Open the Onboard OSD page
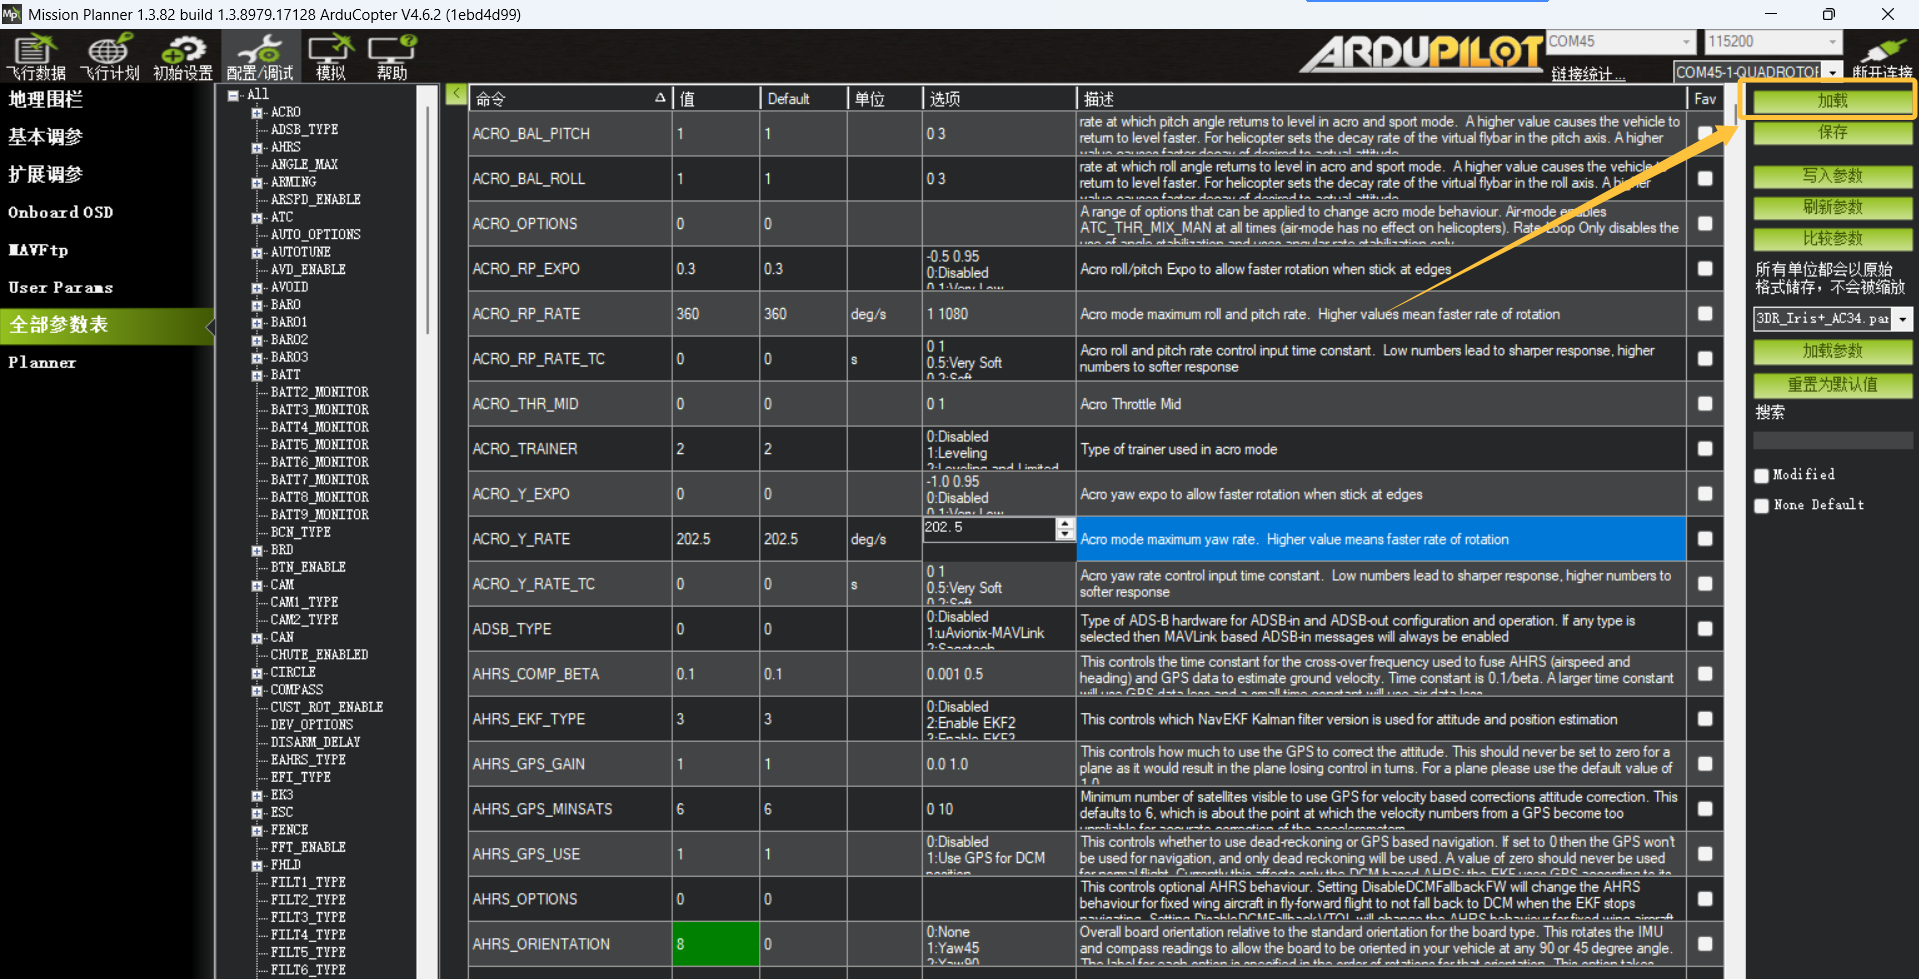Viewport: 1919px width, 979px height. [x=60, y=212]
